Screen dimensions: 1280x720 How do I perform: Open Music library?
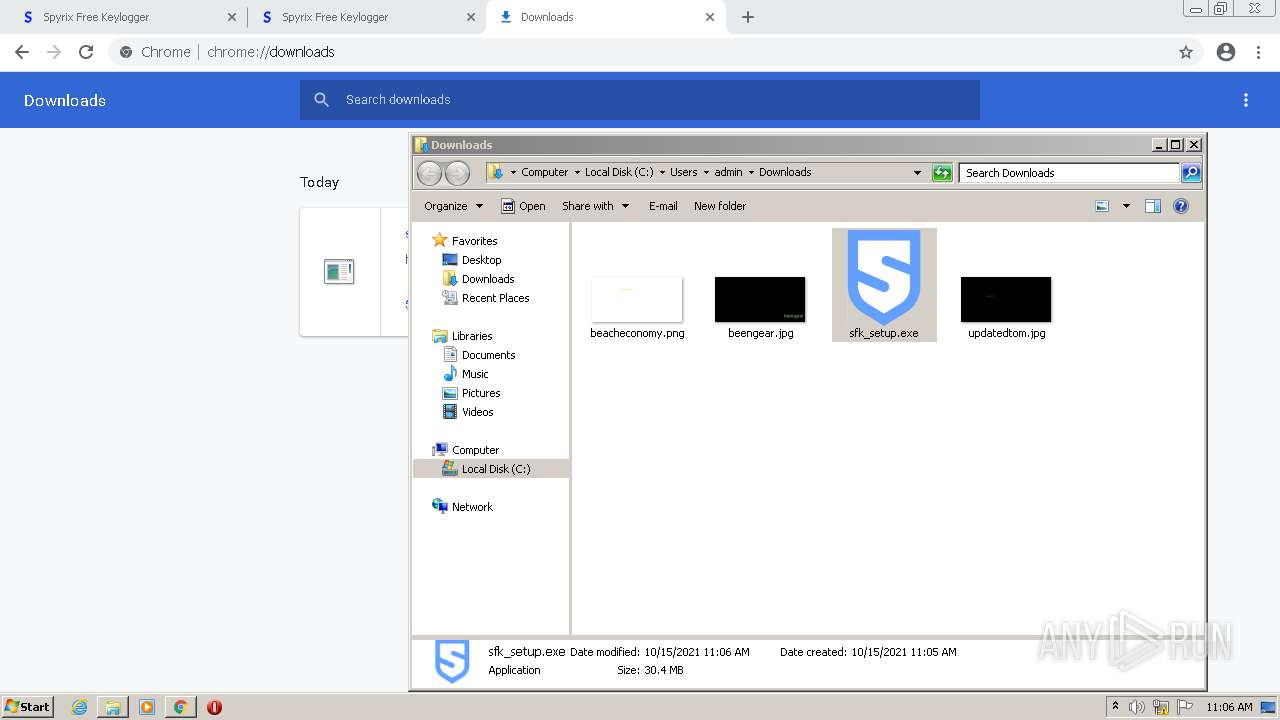[x=475, y=374]
